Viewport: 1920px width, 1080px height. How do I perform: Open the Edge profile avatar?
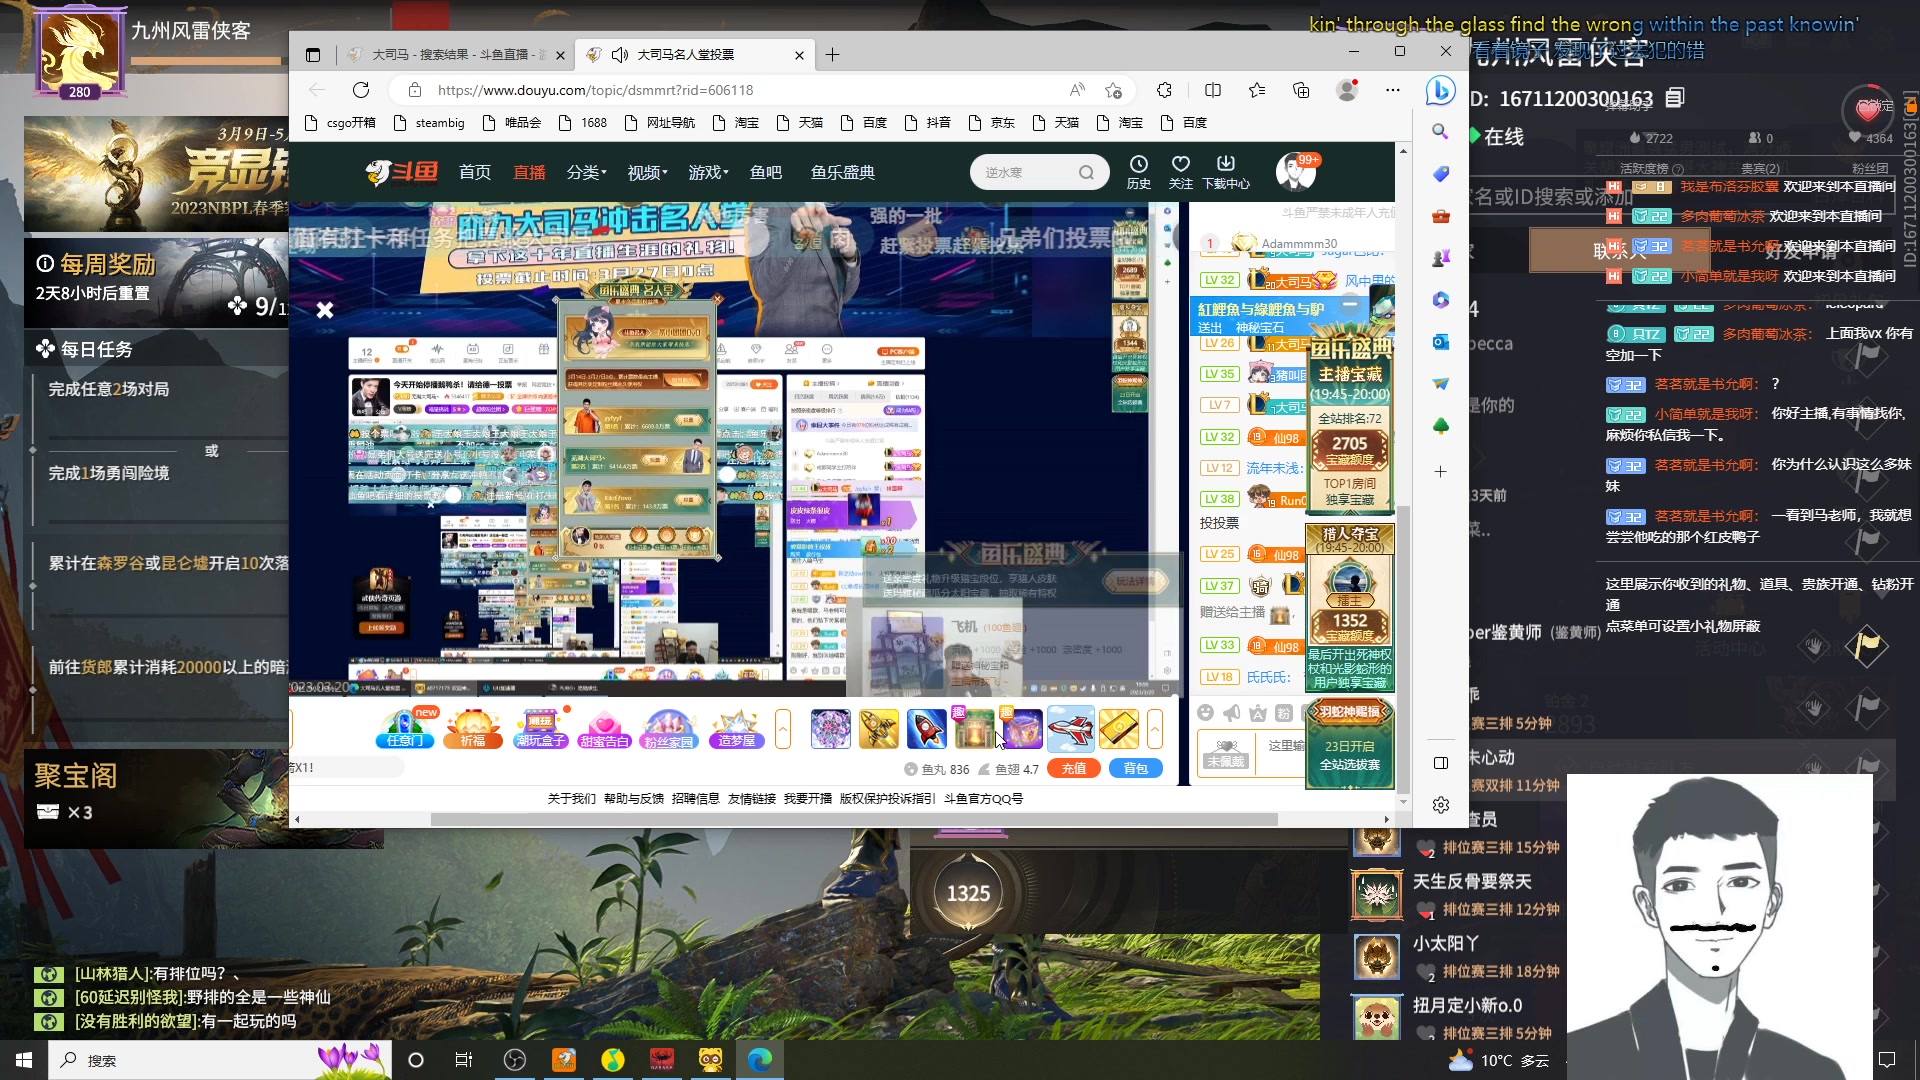click(x=1347, y=90)
